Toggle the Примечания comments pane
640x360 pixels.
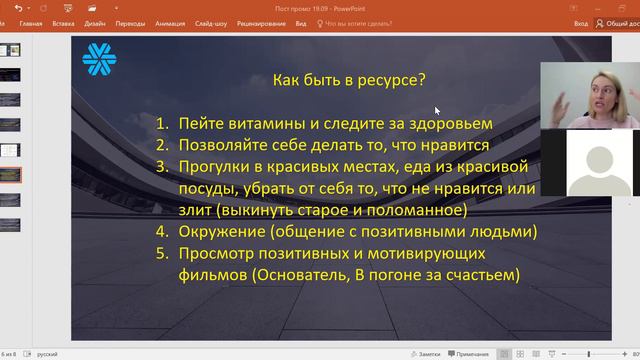click(468, 354)
